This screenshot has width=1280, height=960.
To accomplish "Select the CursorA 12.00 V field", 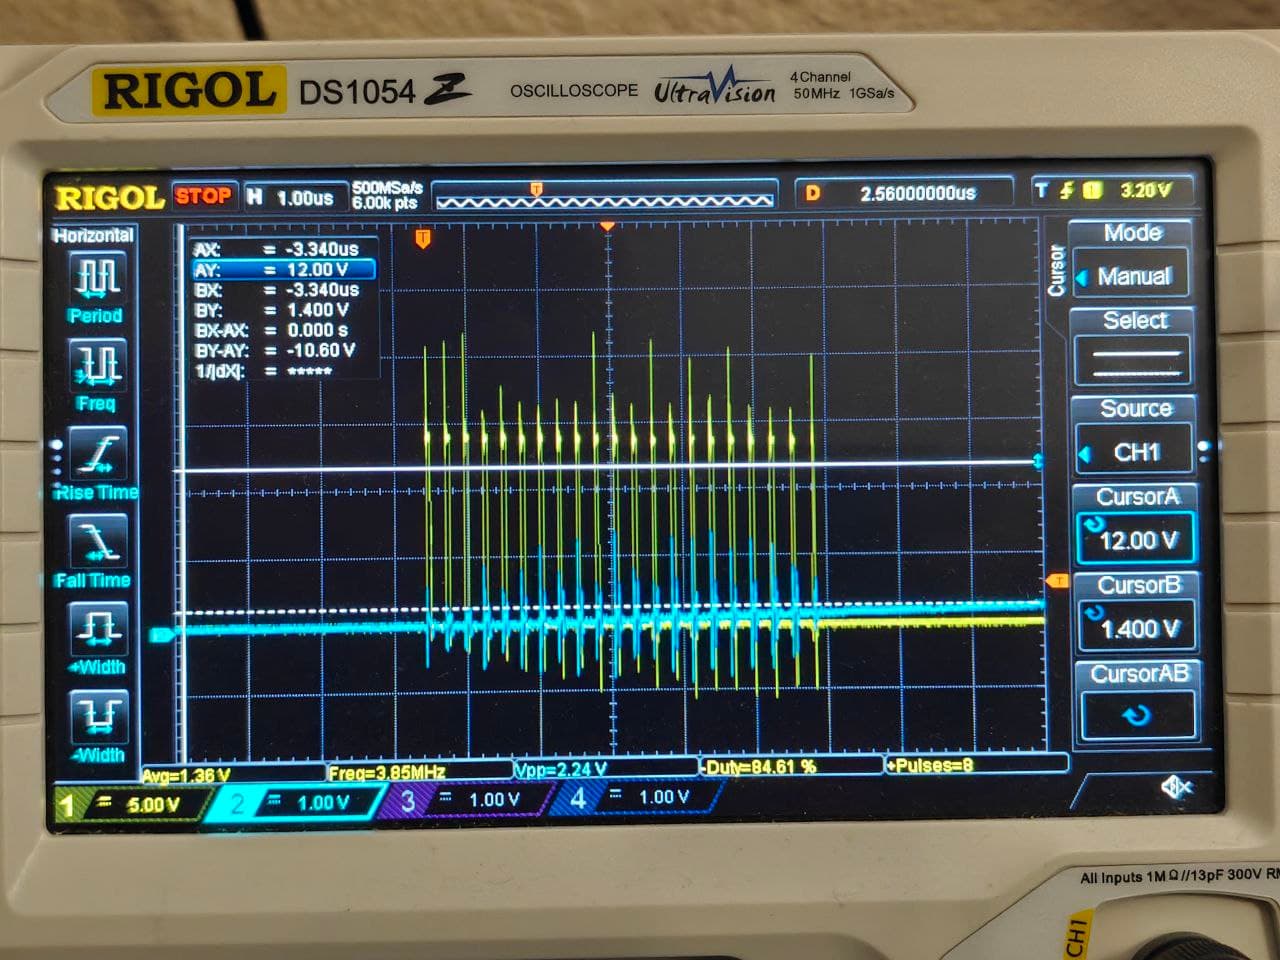I will [x=1136, y=540].
